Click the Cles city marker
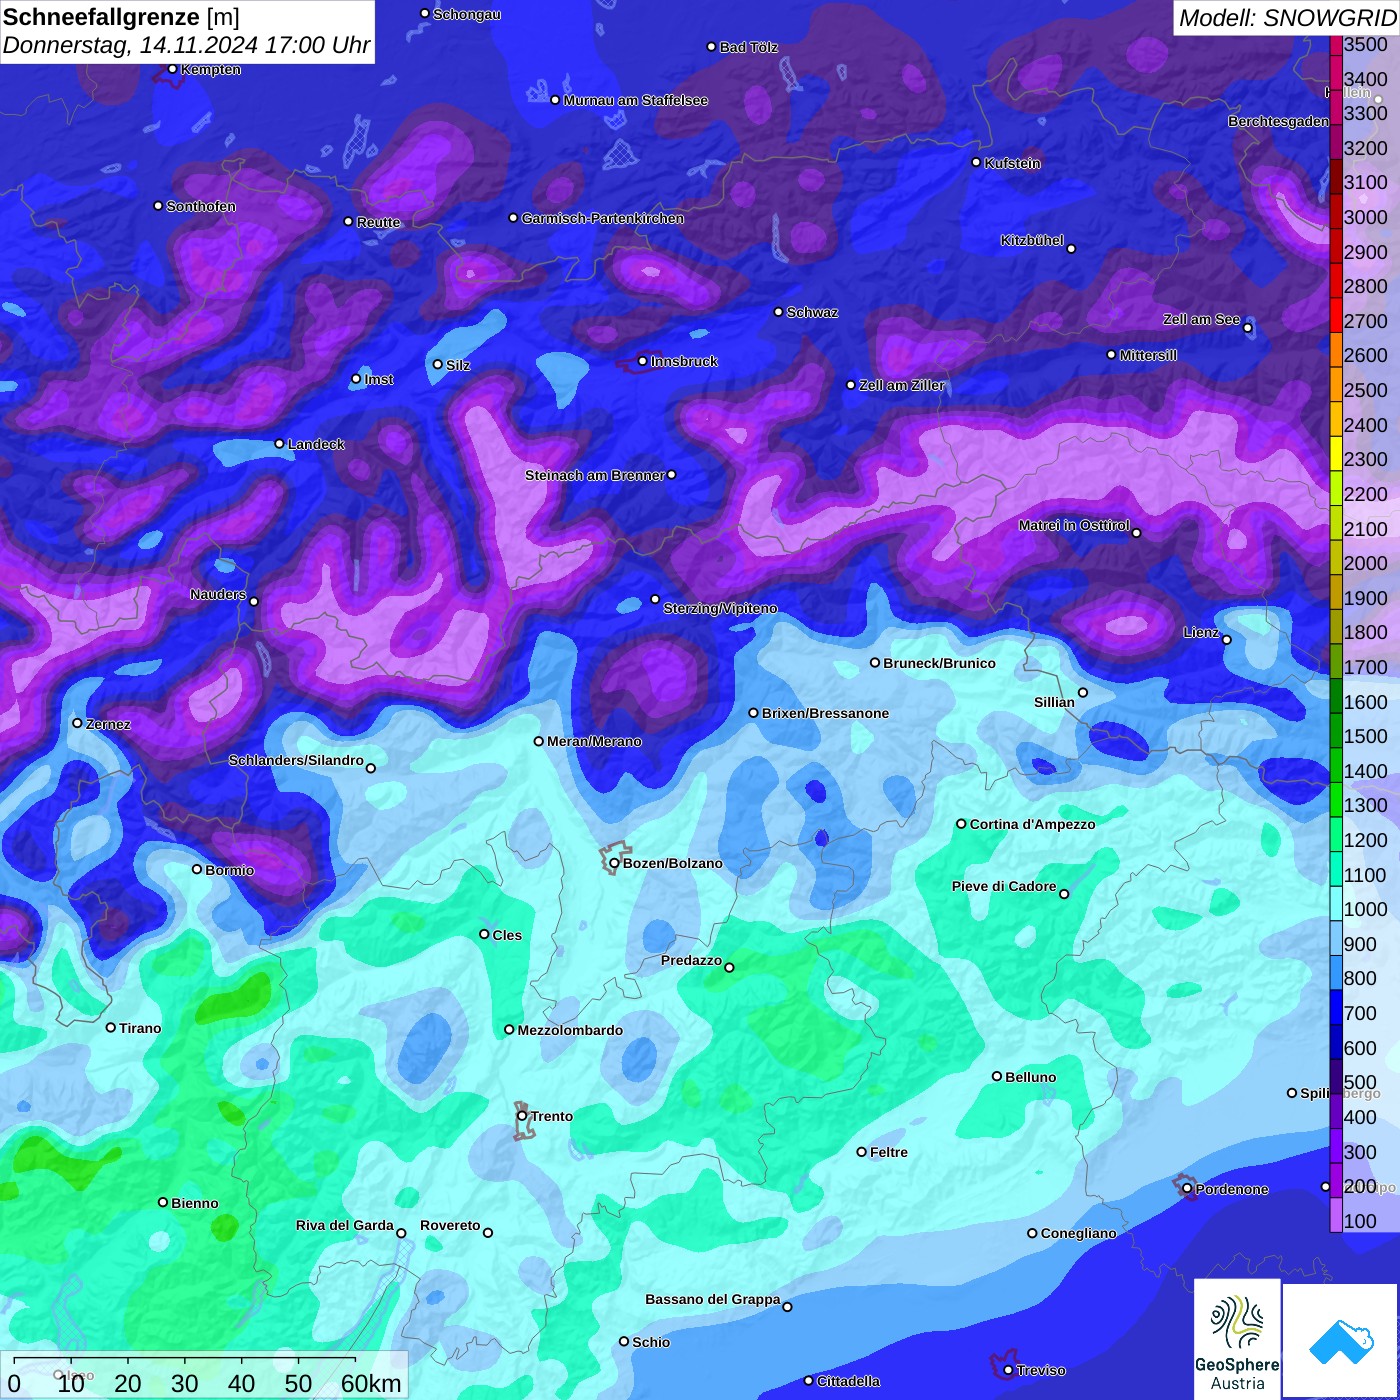 click(484, 934)
